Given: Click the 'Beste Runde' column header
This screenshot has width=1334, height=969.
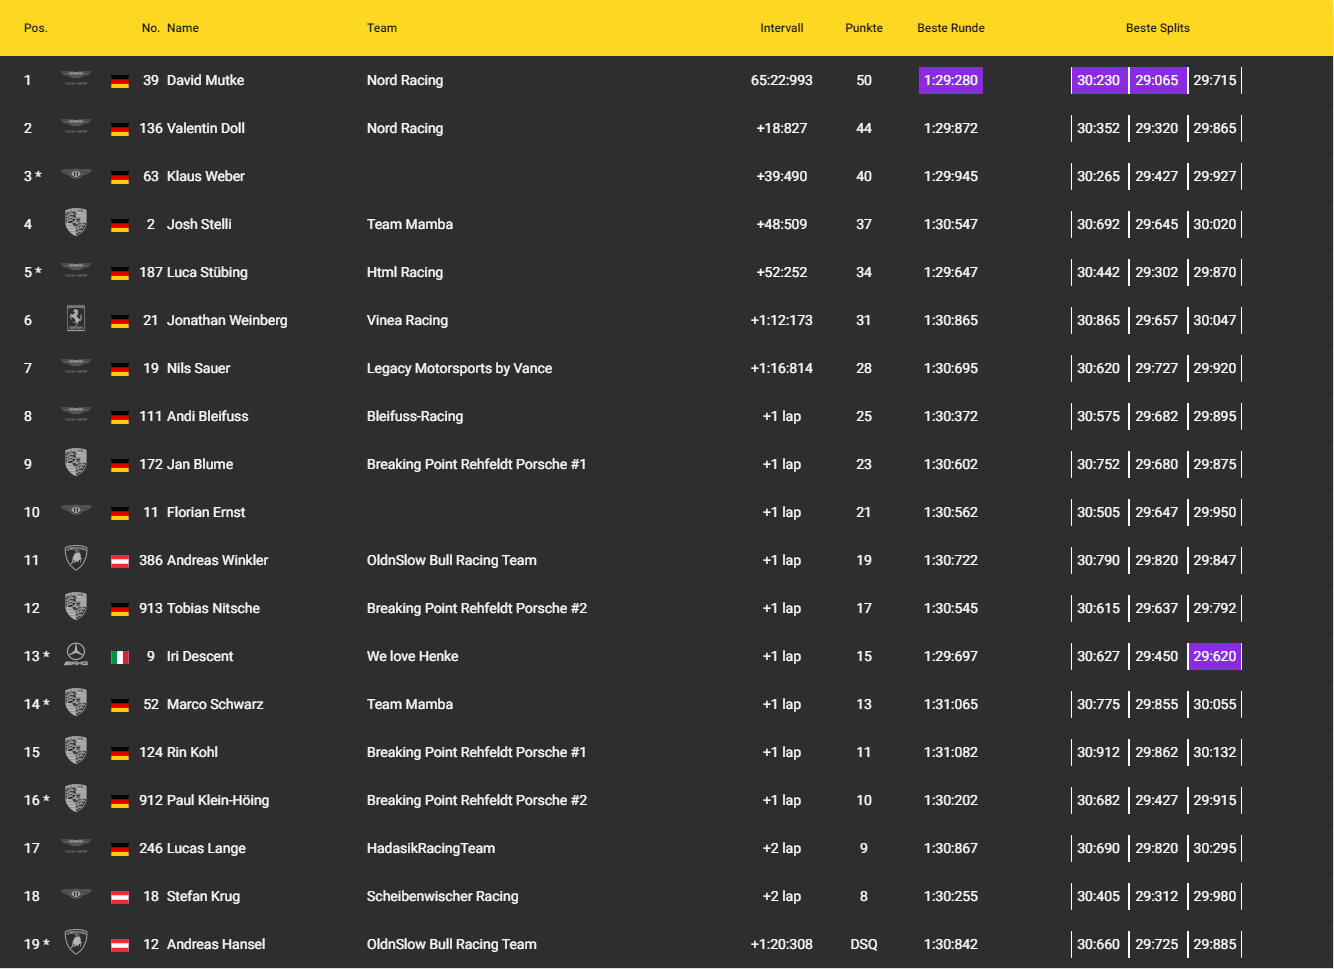Looking at the screenshot, I should pyautogui.click(x=950, y=28).
